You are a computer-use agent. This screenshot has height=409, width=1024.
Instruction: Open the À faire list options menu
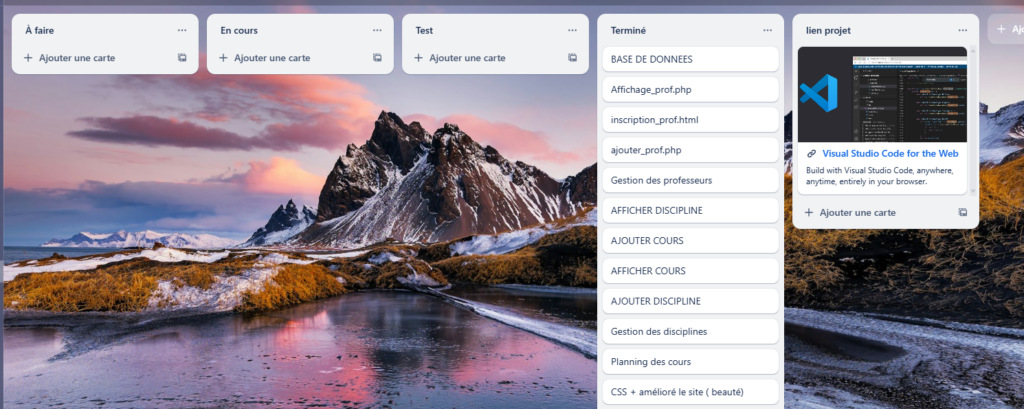point(181,31)
